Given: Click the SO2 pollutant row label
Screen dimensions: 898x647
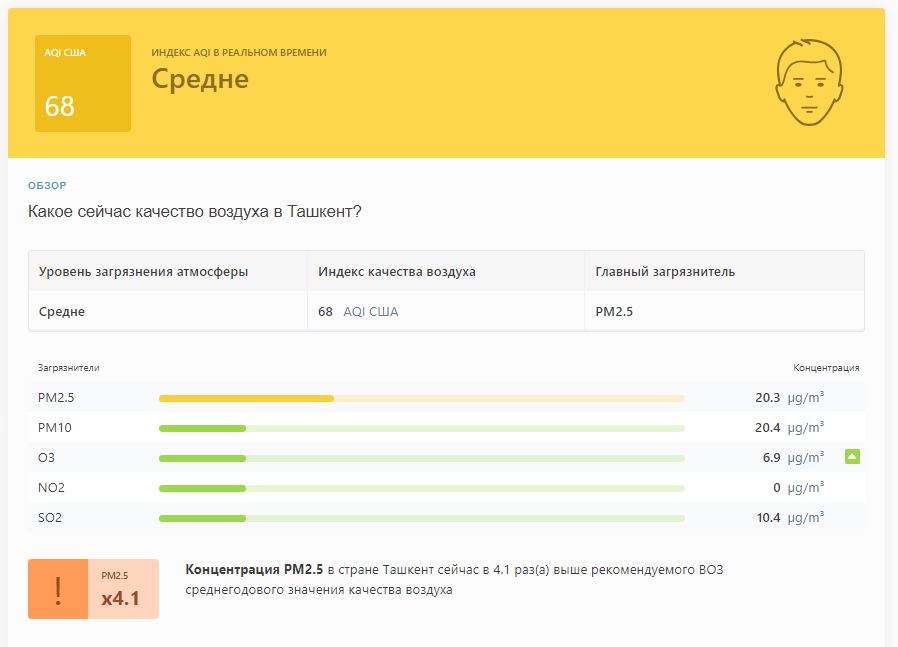Looking at the screenshot, I should pos(50,518).
